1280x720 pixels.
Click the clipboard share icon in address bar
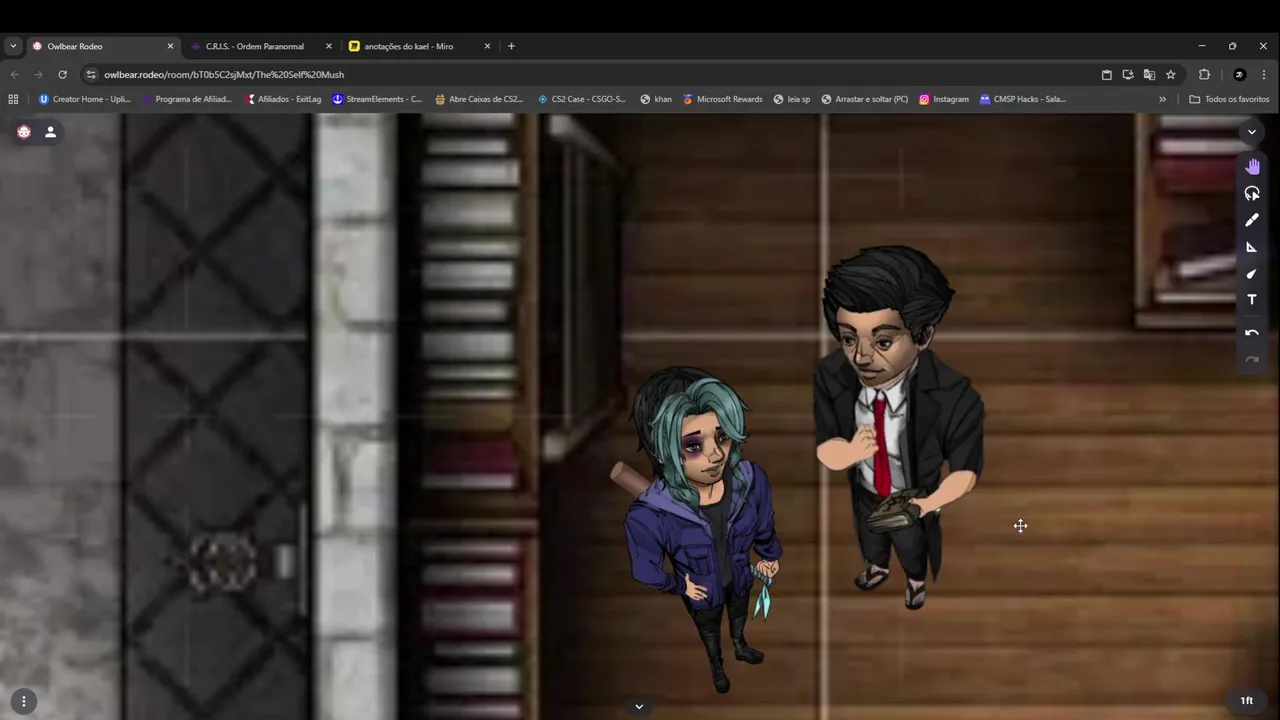click(x=1106, y=74)
